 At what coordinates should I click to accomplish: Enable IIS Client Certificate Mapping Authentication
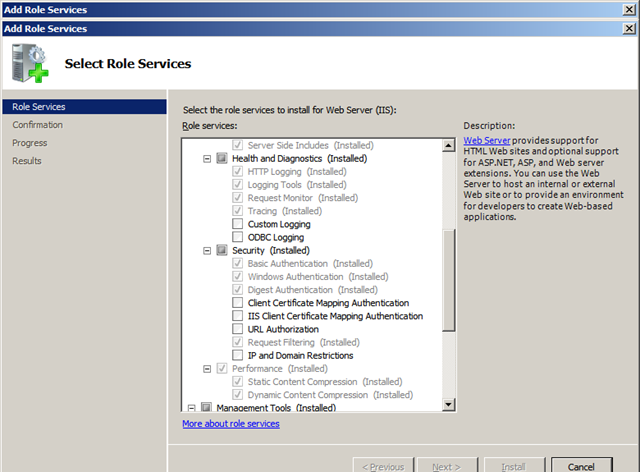click(x=237, y=316)
